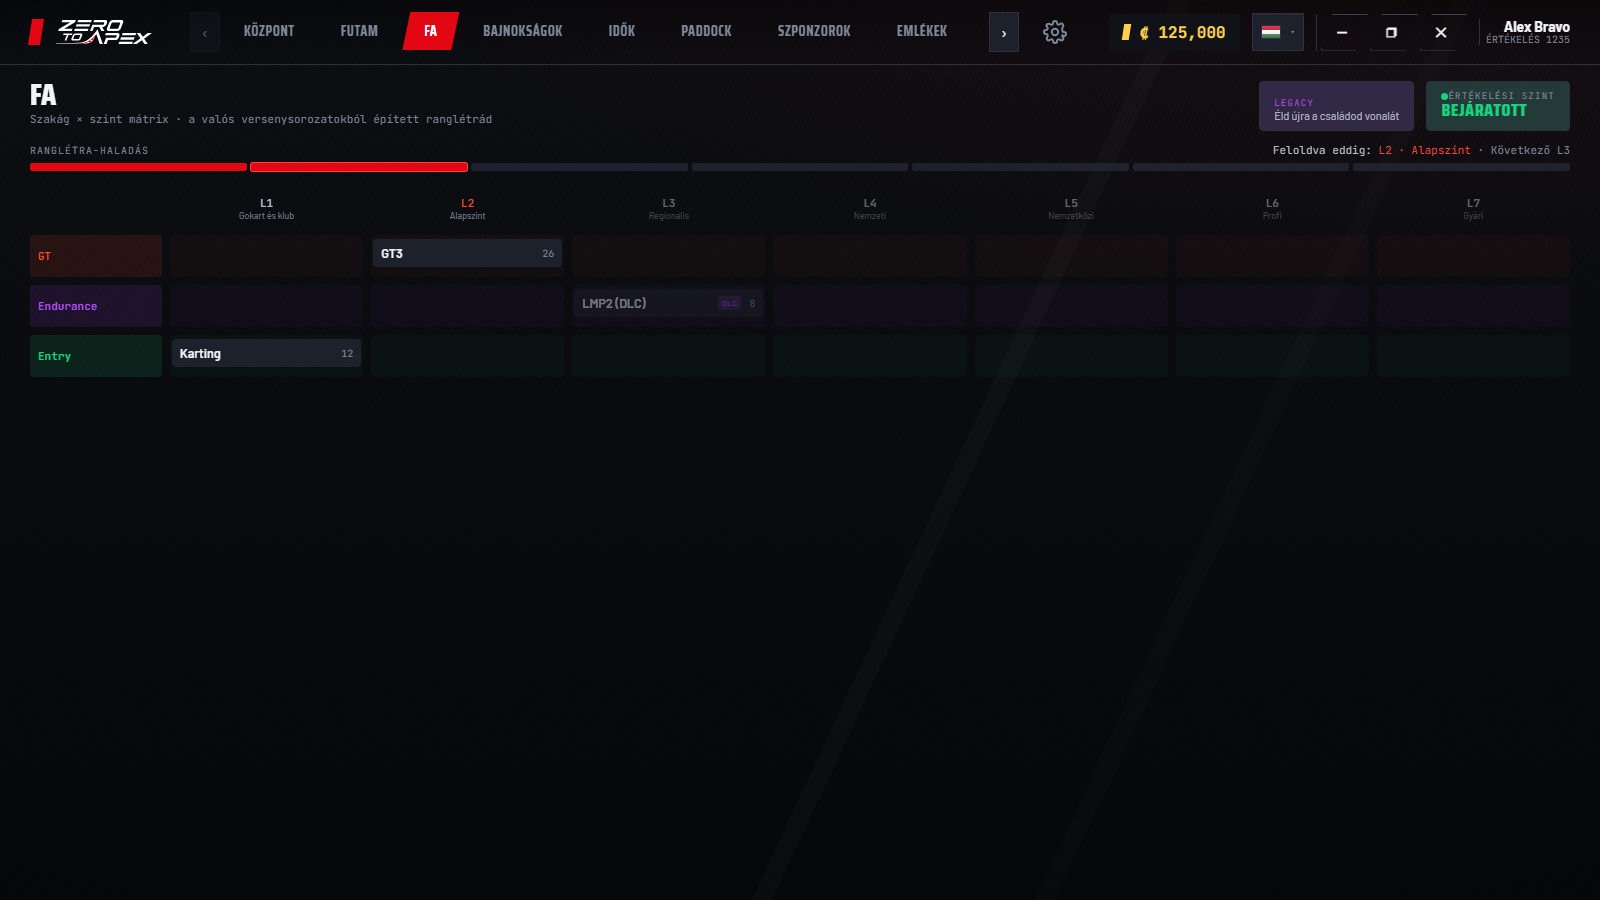Click the second red ladder progress segment
The width and height of the screenshot is (1600, 900).
point(359,167)
